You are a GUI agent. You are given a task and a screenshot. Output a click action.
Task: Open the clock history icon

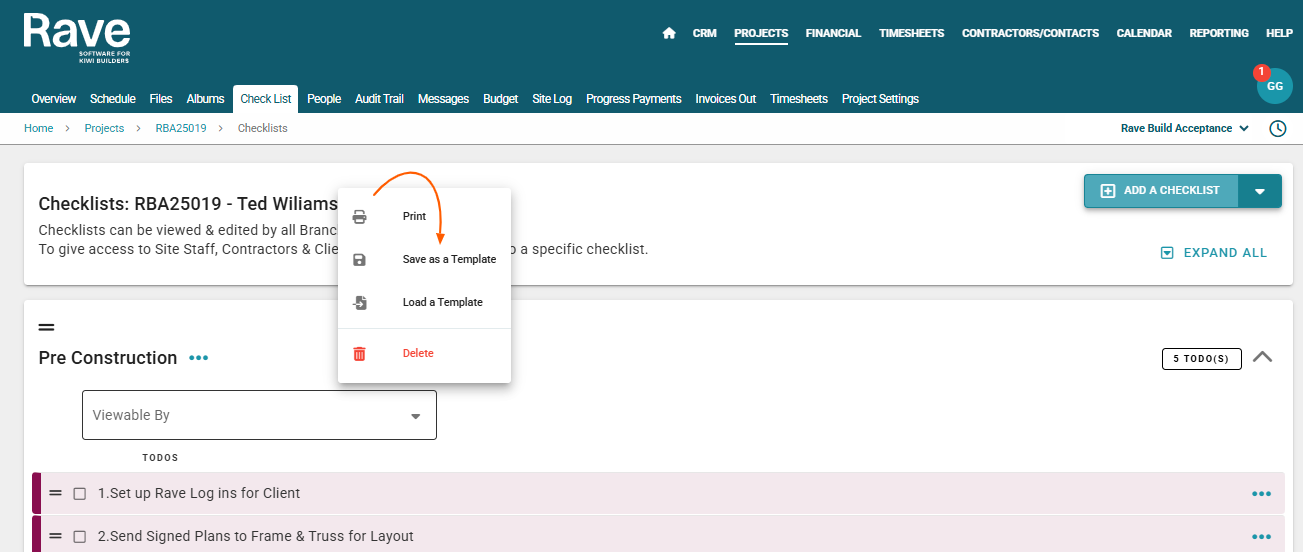[x=1277, y=128]
